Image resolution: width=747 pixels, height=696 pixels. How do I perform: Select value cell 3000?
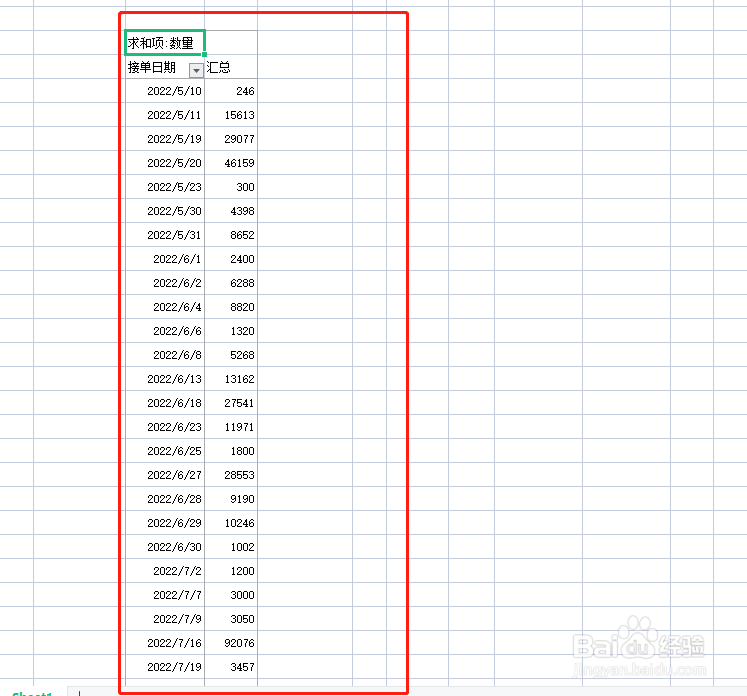[231, 595]
